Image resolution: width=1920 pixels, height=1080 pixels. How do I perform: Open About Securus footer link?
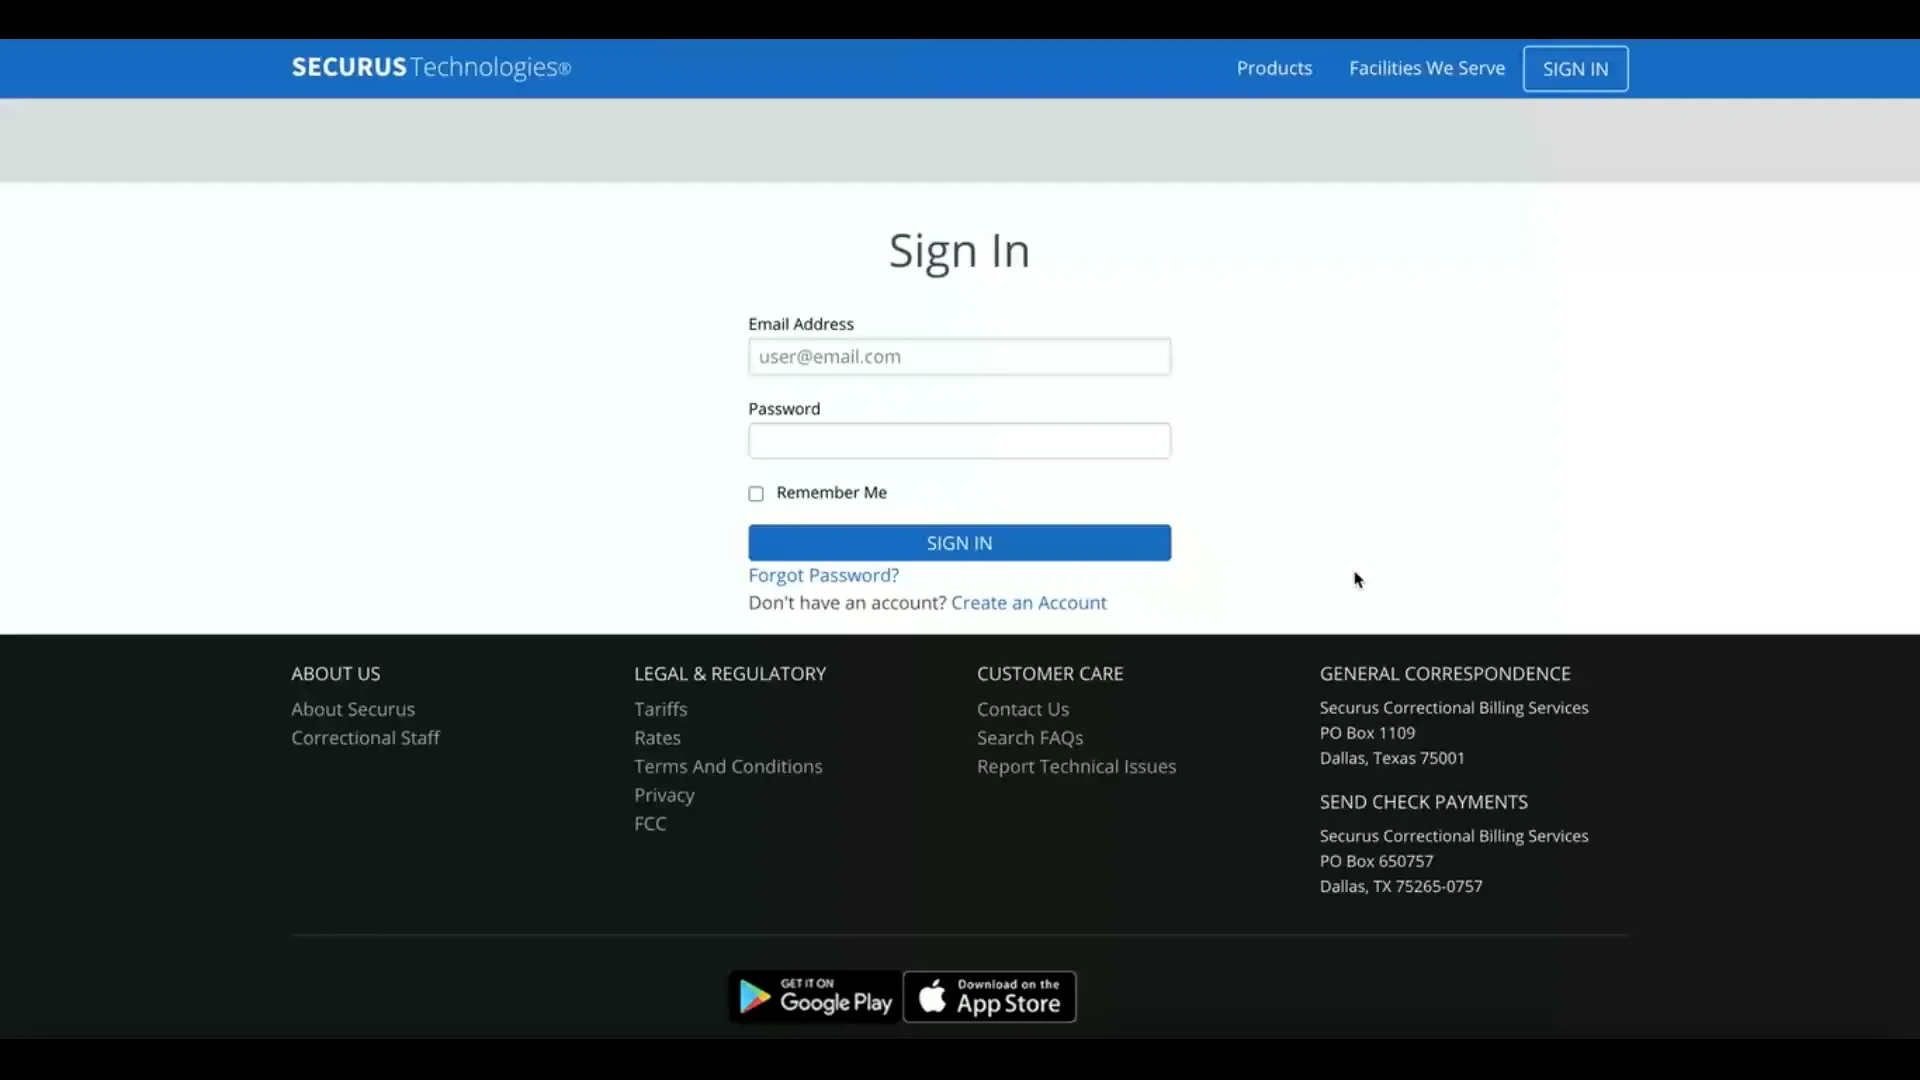pos(353,709)
